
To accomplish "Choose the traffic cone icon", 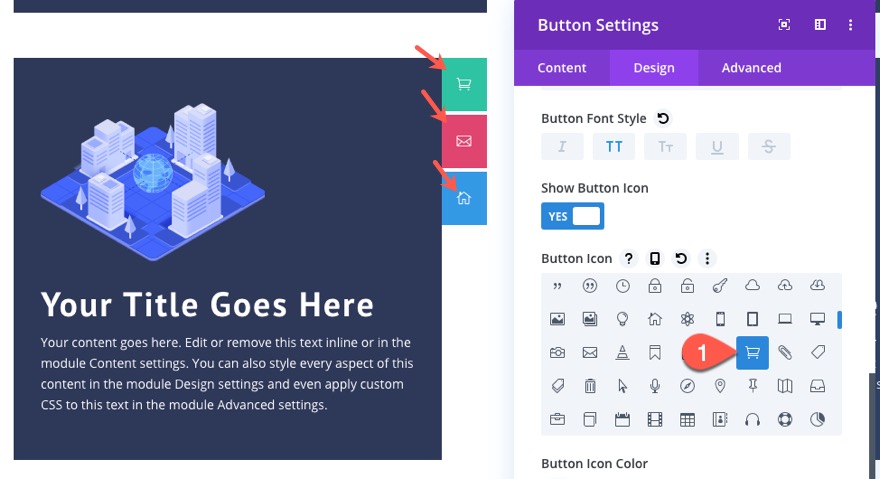I will tap(622, 353).
